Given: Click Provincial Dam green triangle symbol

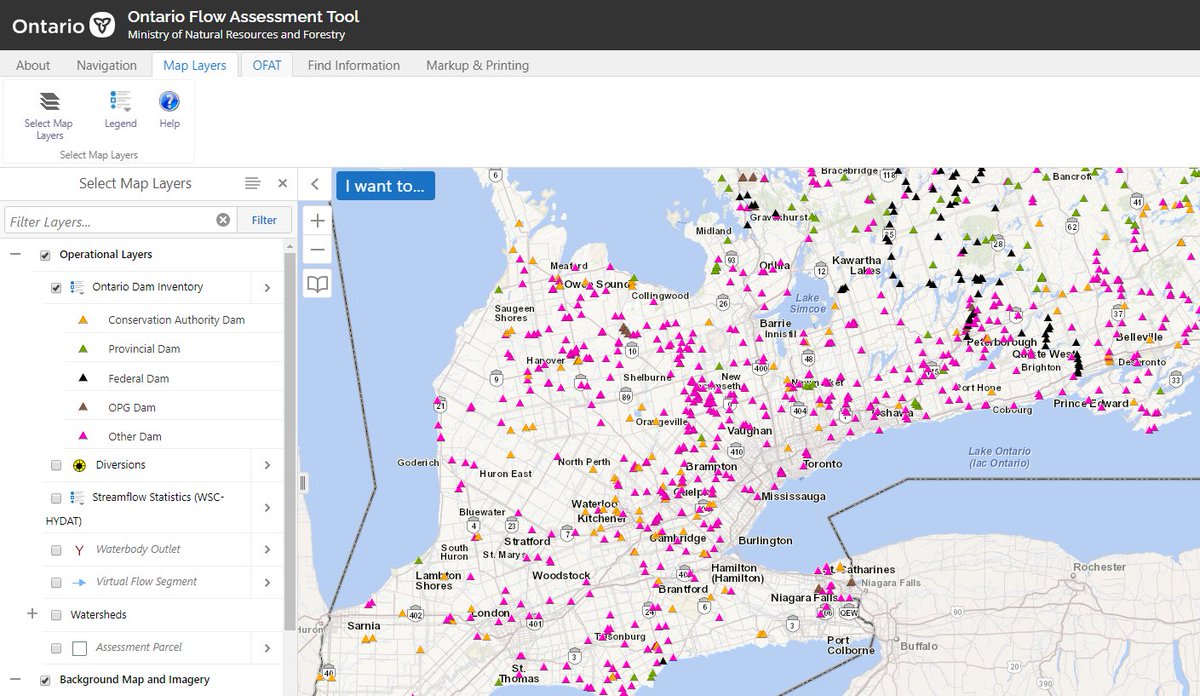Looking at the screenshot, I should pyautogui.click(x=84, y=349).
